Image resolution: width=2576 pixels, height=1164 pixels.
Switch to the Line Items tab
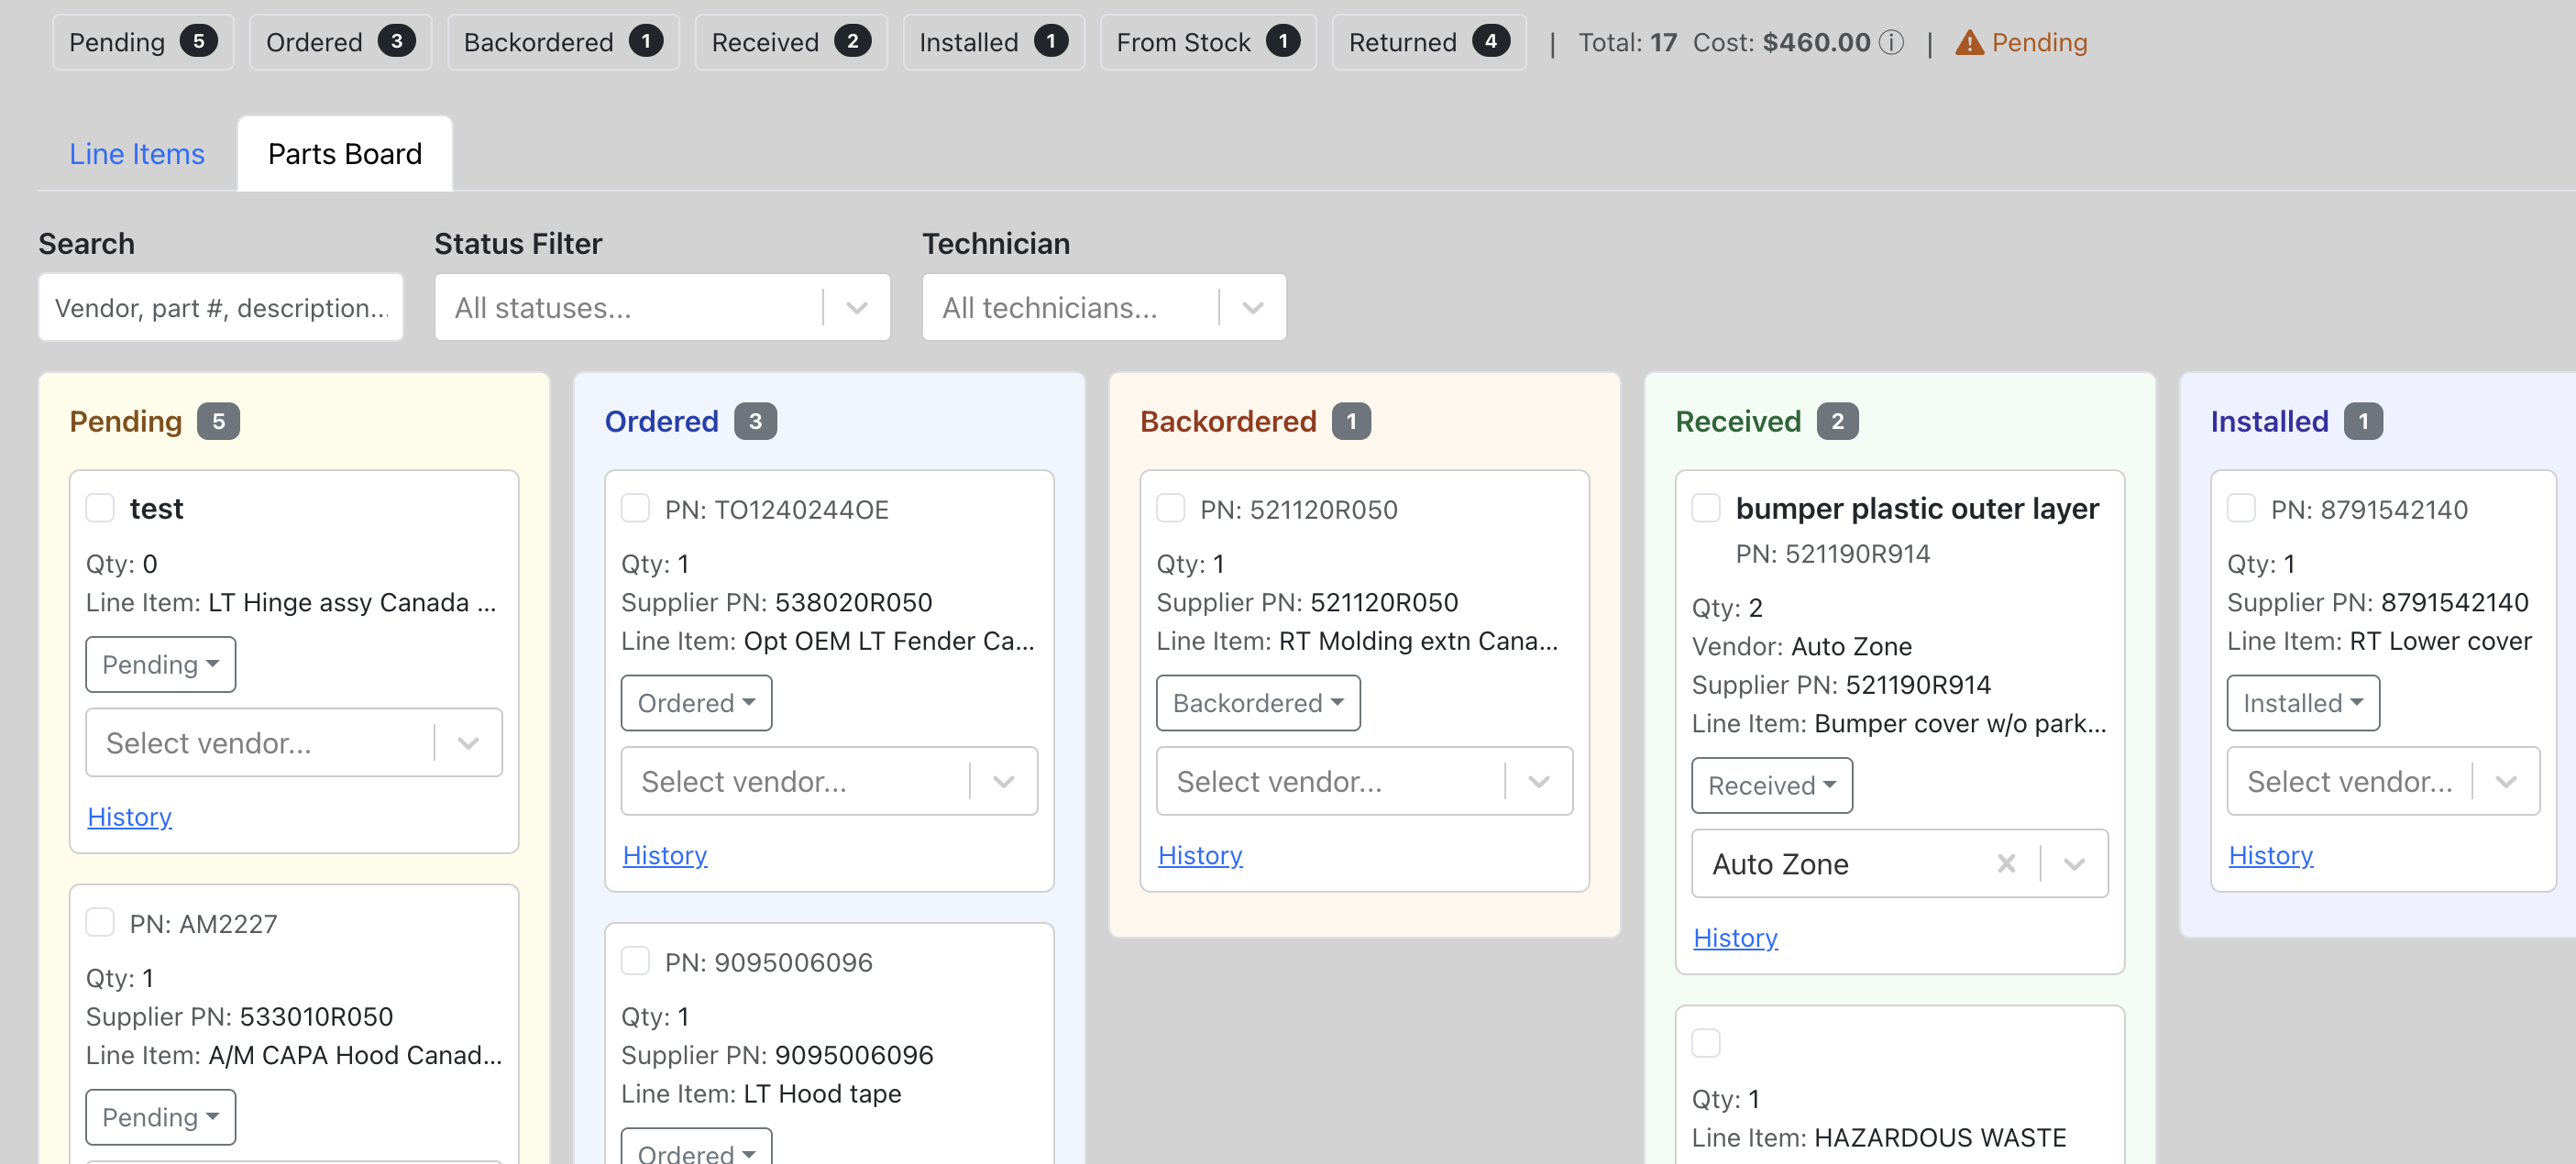[x=137, y=154]
